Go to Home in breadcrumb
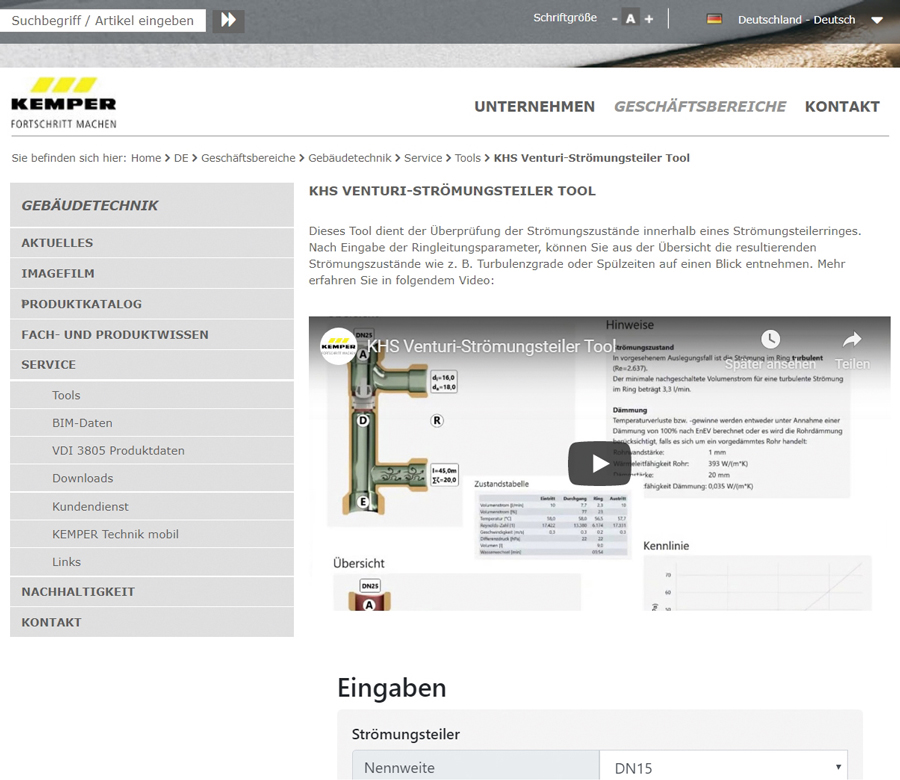The width and height of the screenshot is (900, 780). 146,158
